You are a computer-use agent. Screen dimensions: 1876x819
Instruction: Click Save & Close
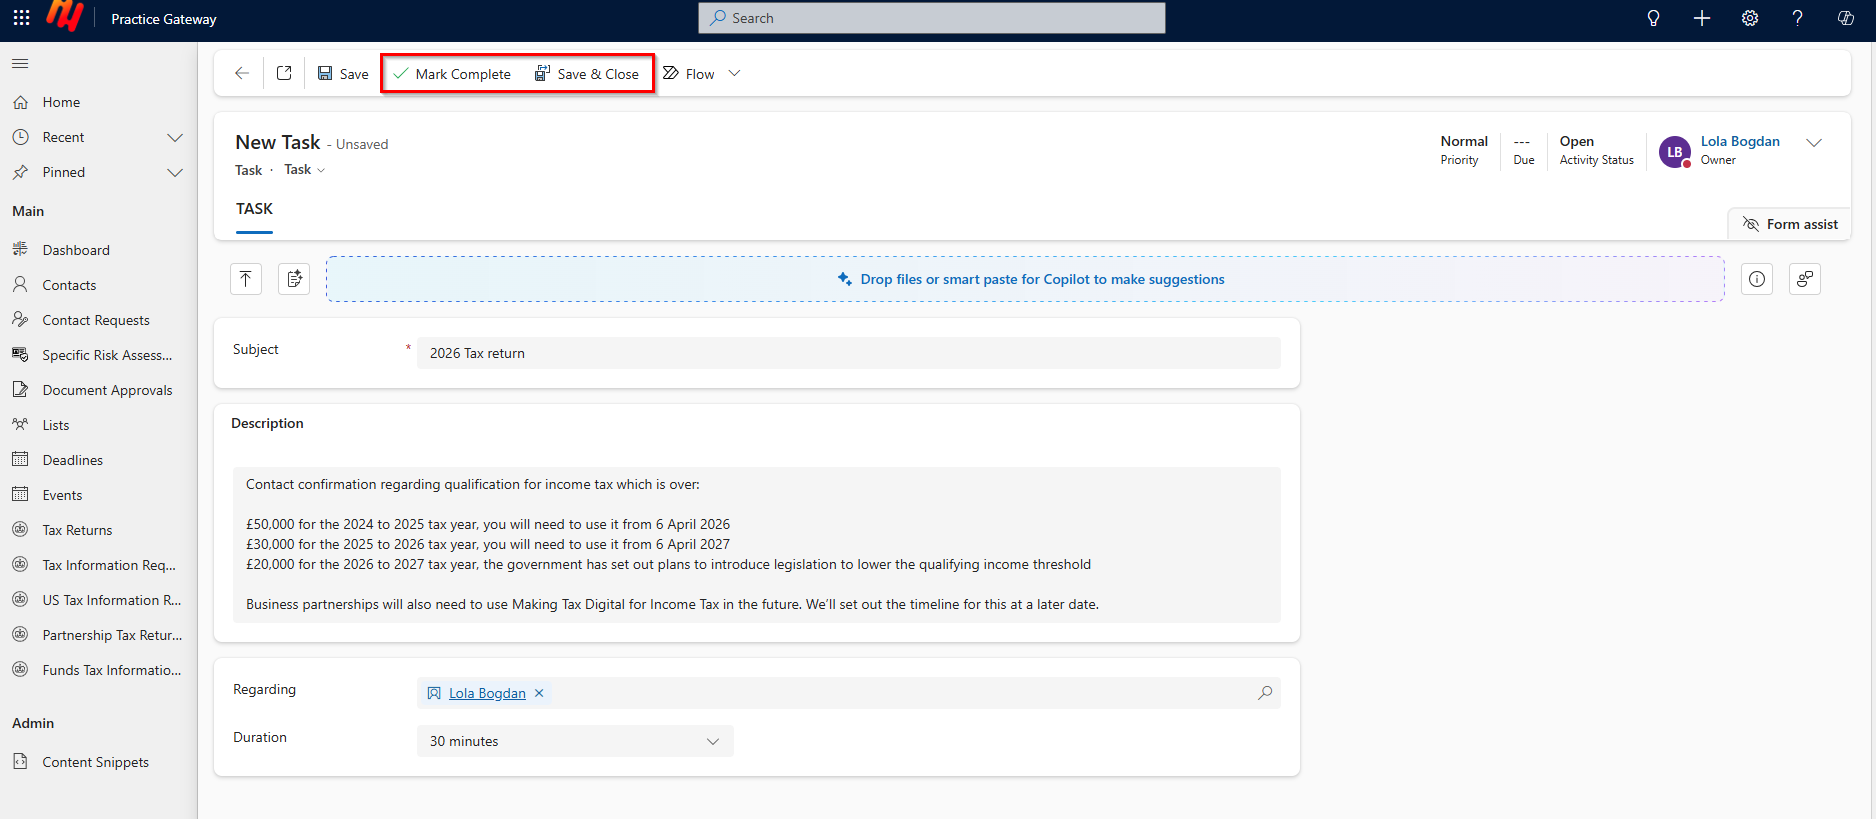click(587, 74)
